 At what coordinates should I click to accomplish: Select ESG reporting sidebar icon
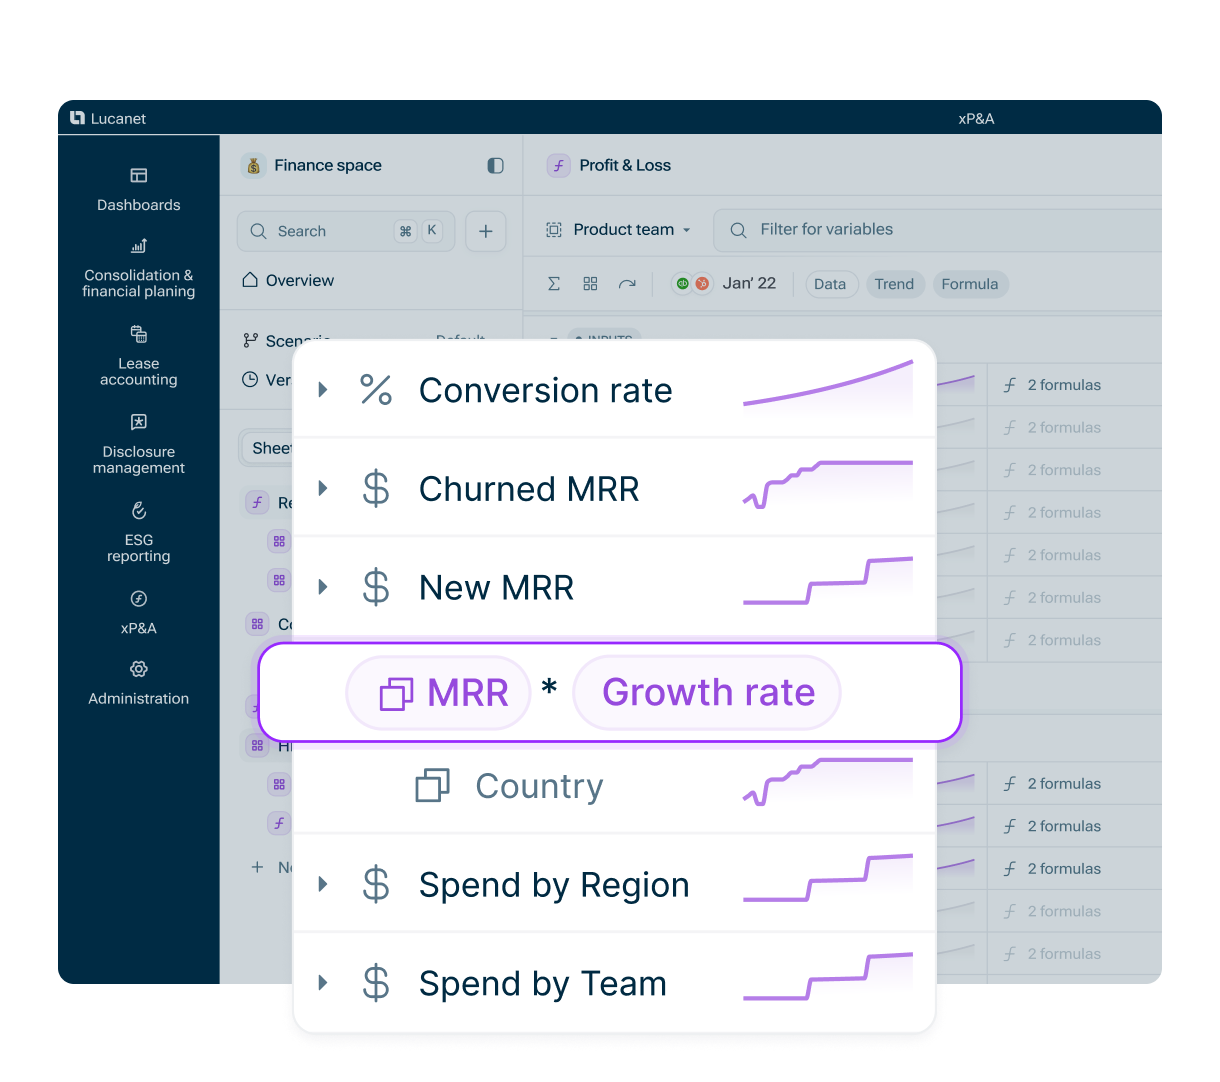point(139,511)
